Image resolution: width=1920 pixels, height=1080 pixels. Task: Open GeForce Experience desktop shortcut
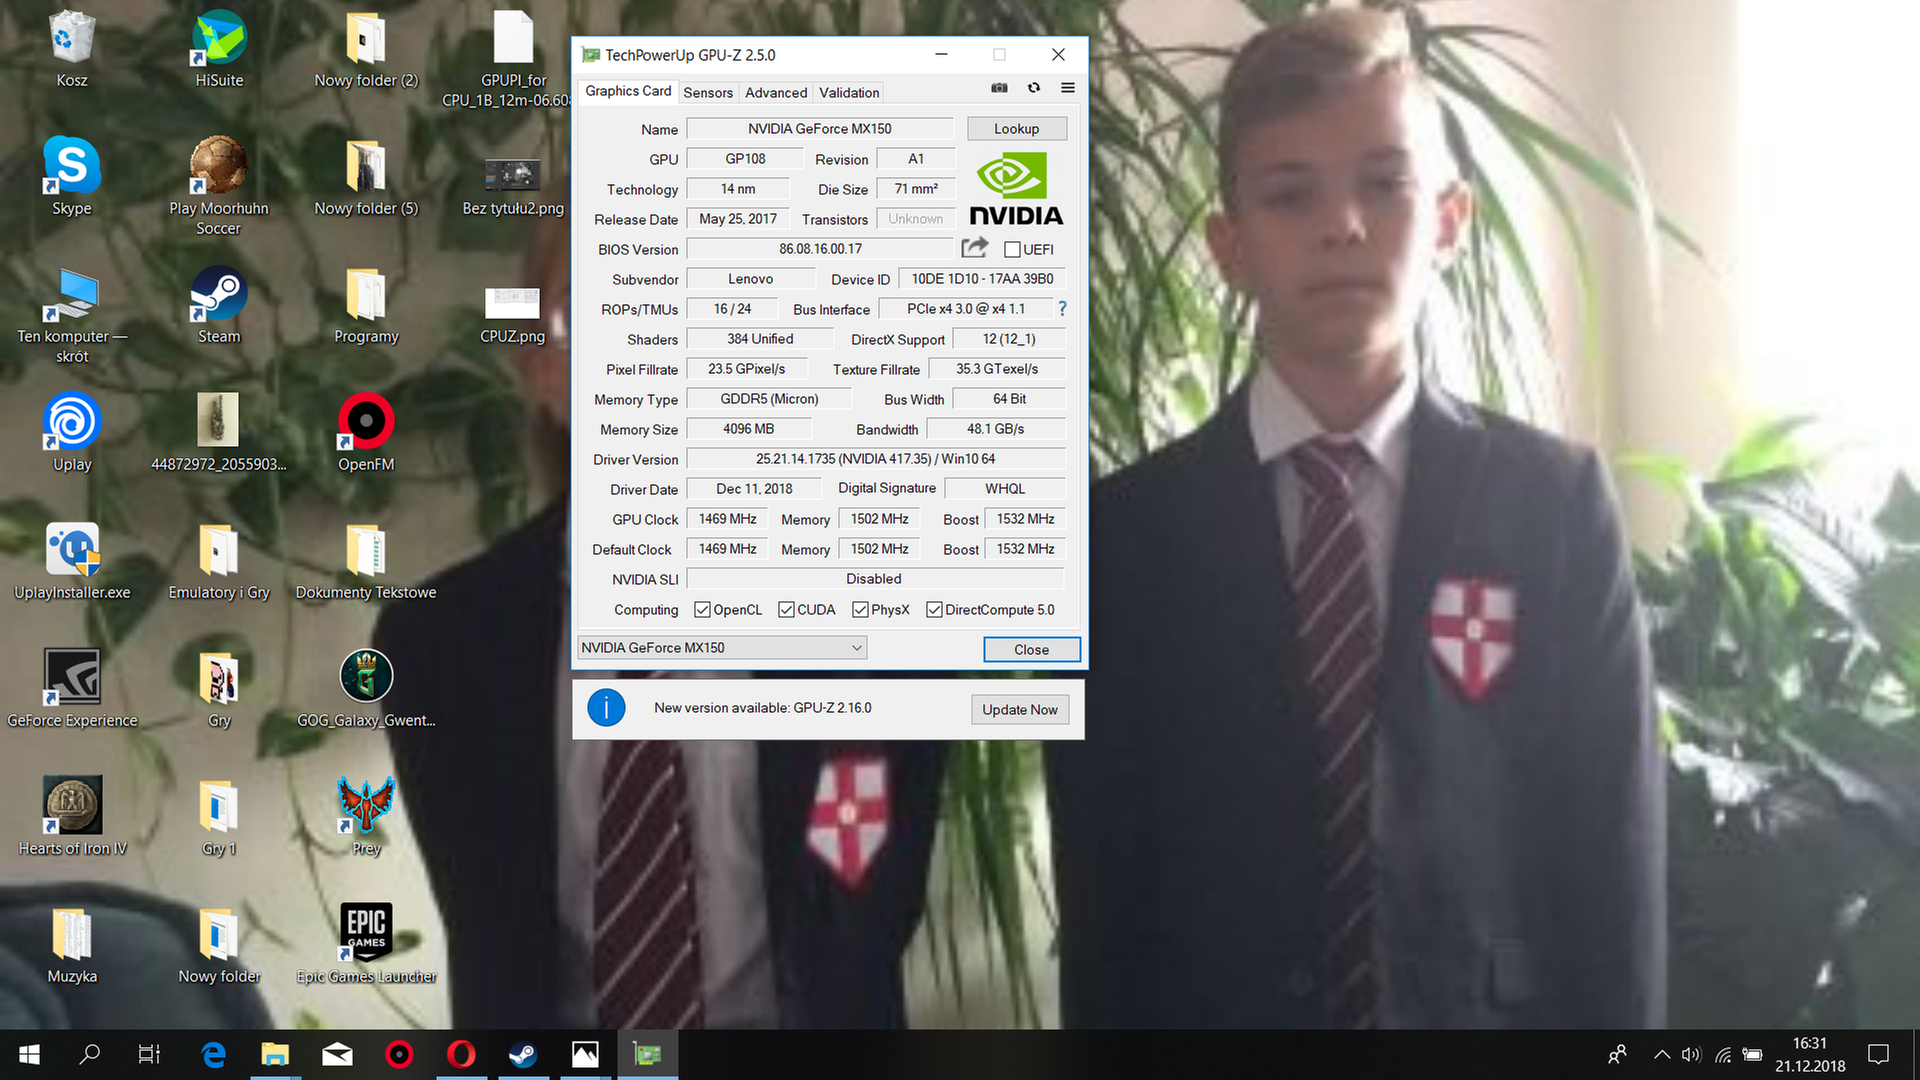coord(72,690)
